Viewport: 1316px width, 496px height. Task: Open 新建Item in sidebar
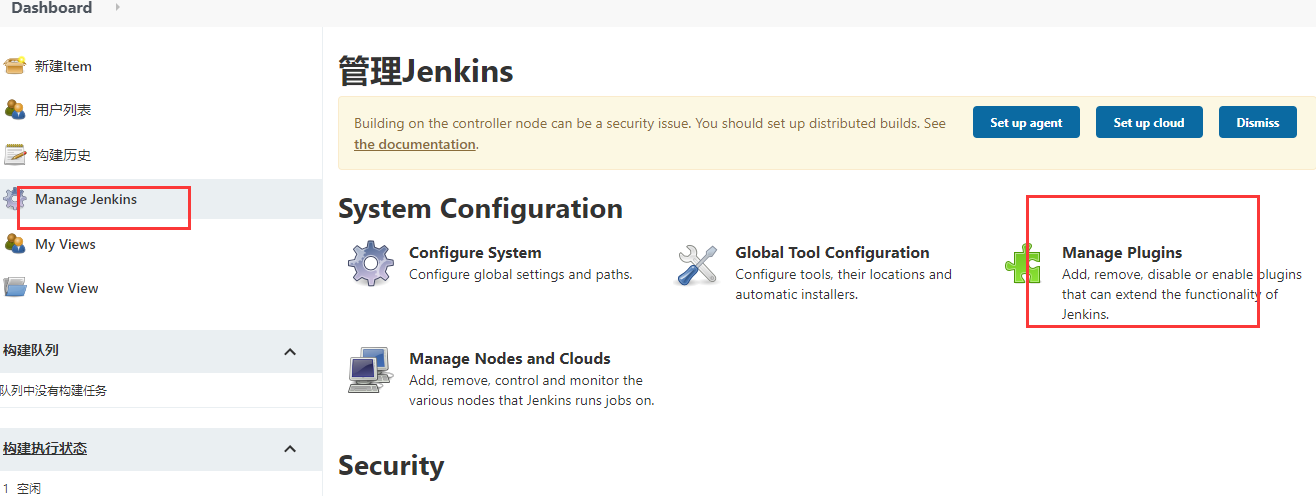pos(63,66)
